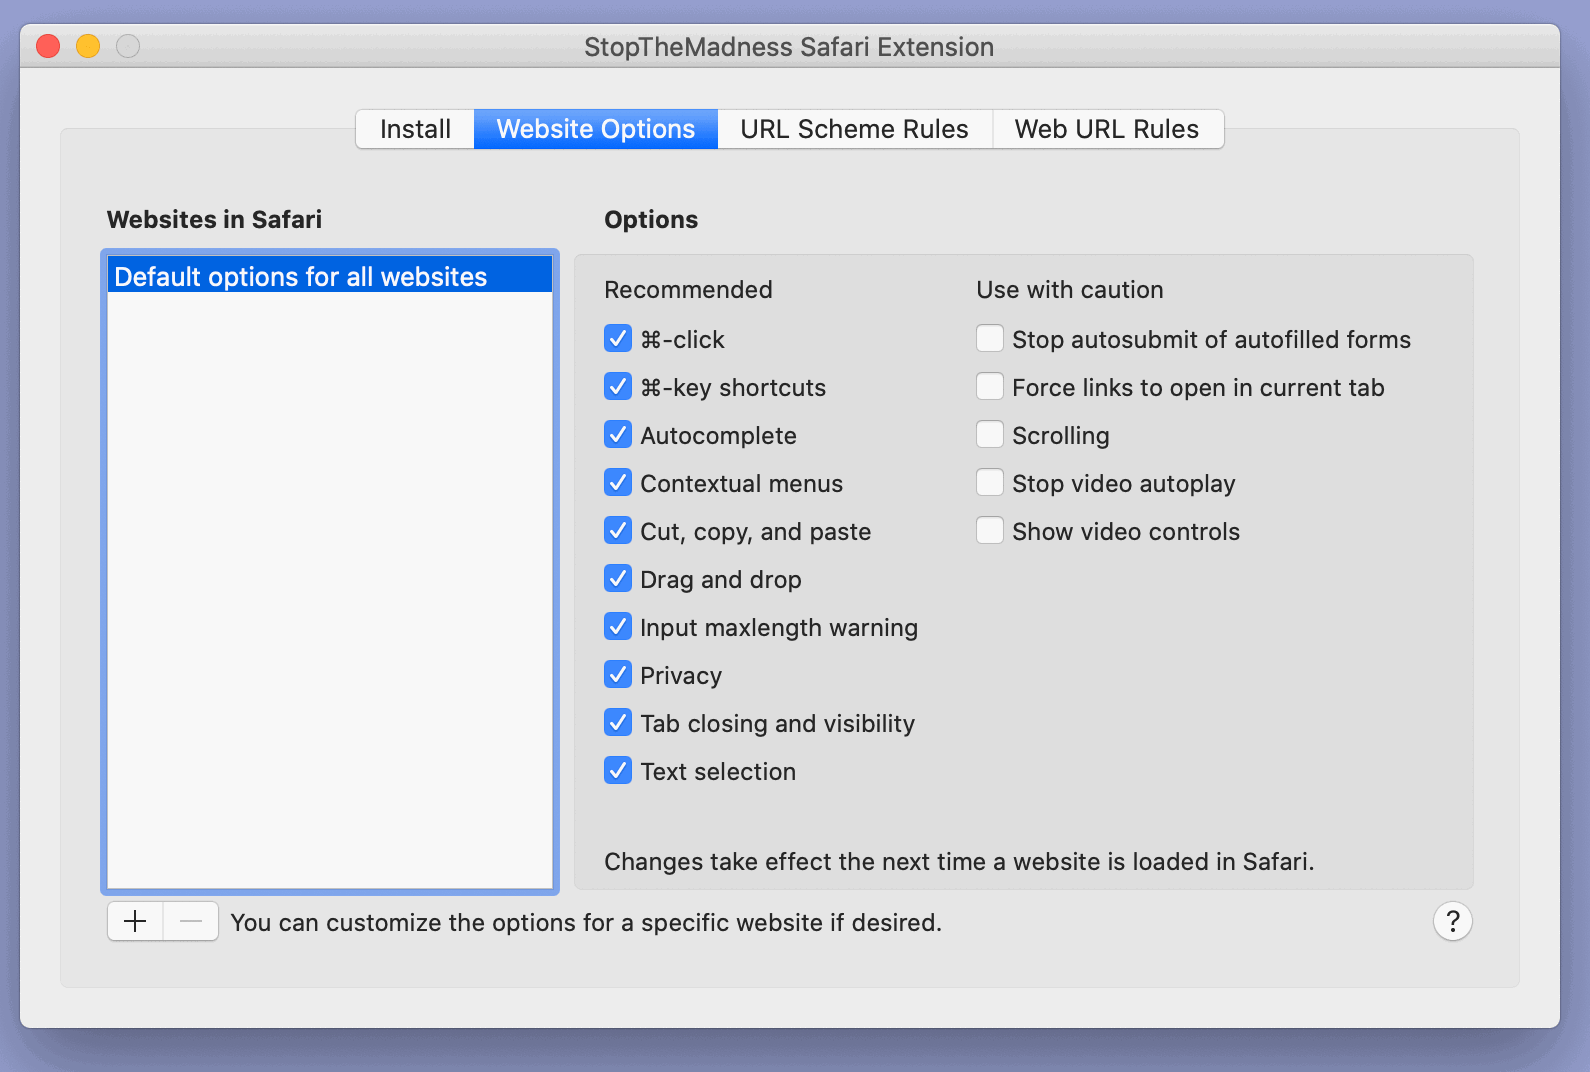
Task: Enable Stop video autoplay
Action: [x=990, y=483]
